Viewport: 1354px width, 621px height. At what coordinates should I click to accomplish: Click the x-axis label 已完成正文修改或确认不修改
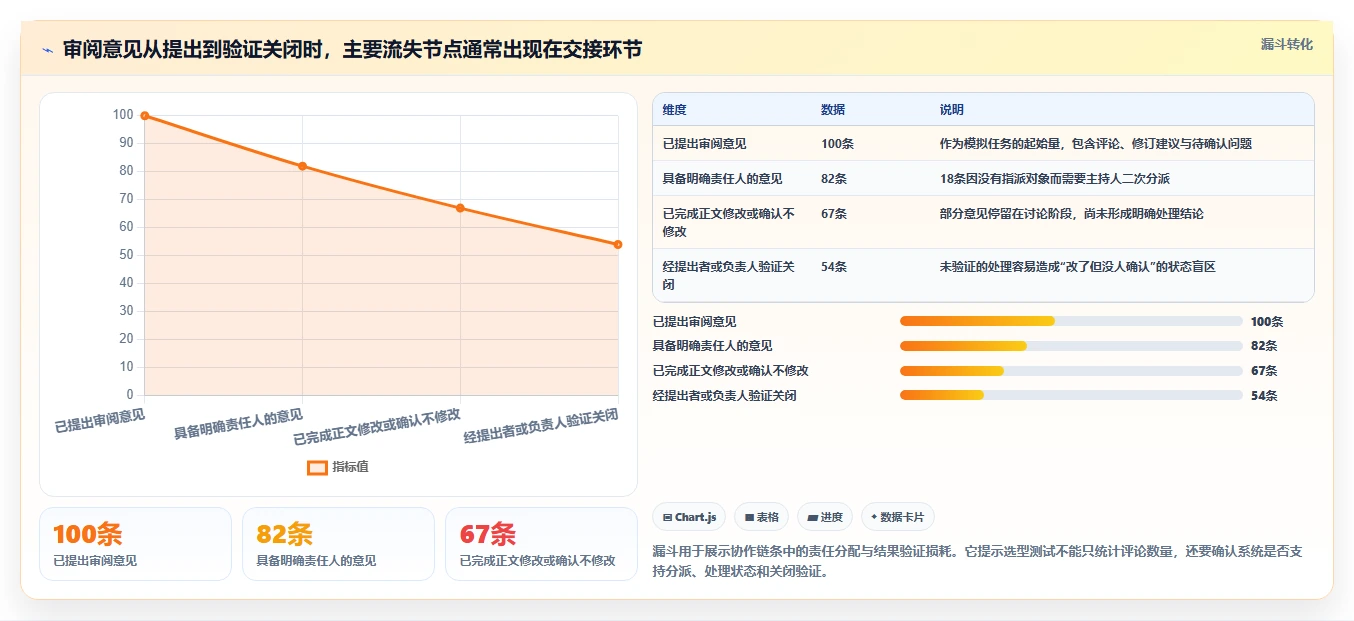377,427
